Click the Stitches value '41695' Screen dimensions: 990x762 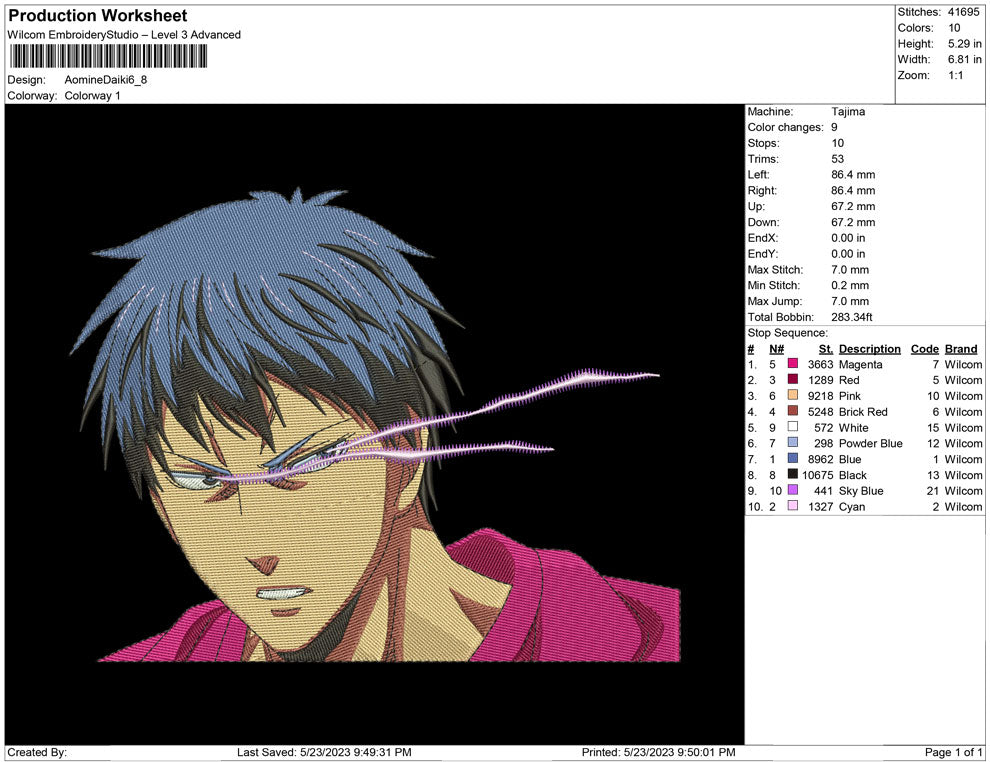tap(963, 12)
